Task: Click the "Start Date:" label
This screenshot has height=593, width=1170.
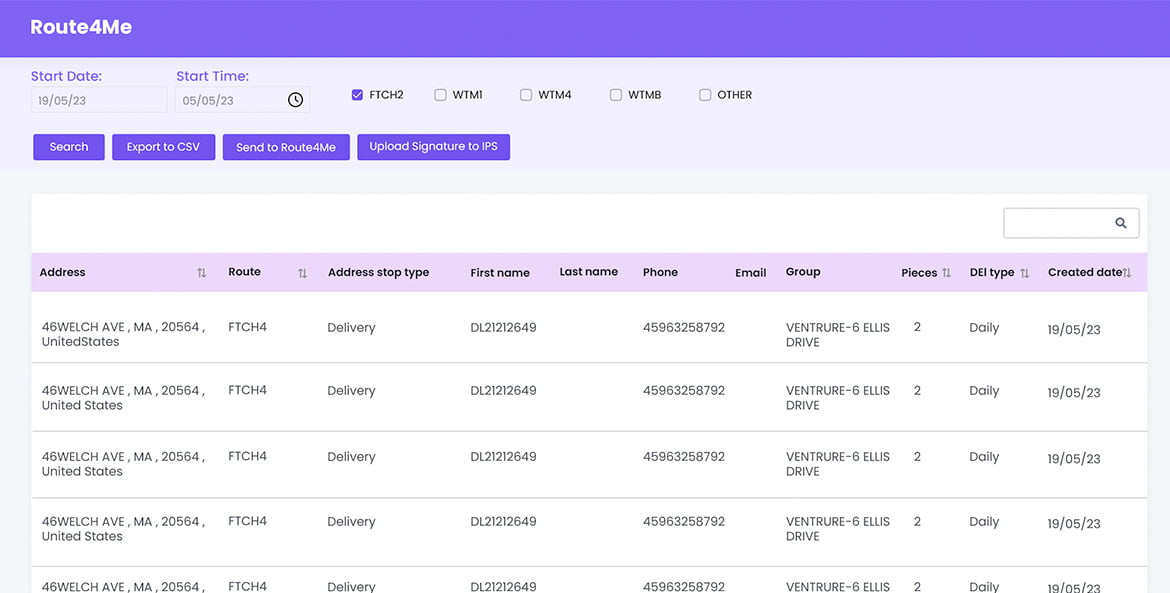Action: tap(66, 76)
